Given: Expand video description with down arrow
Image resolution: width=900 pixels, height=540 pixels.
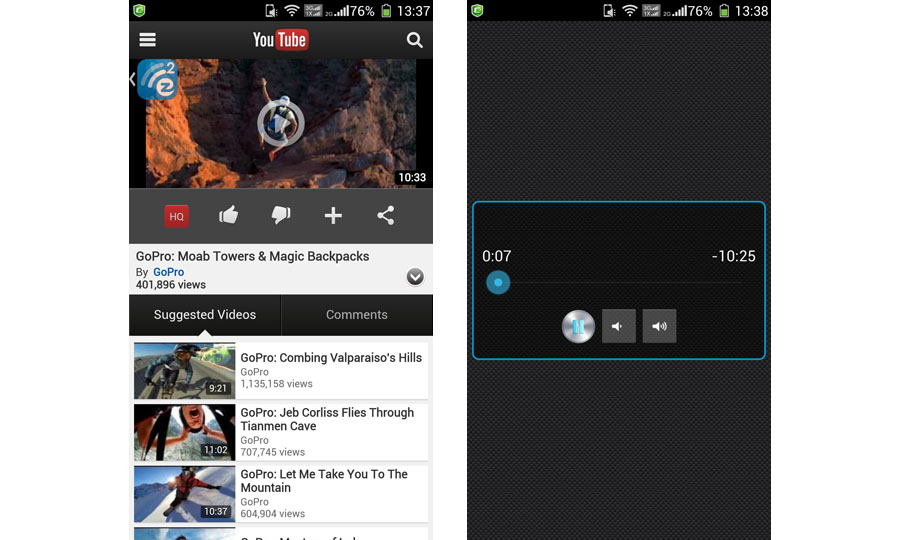Looking at the screenshot, I should coord(415,277).
